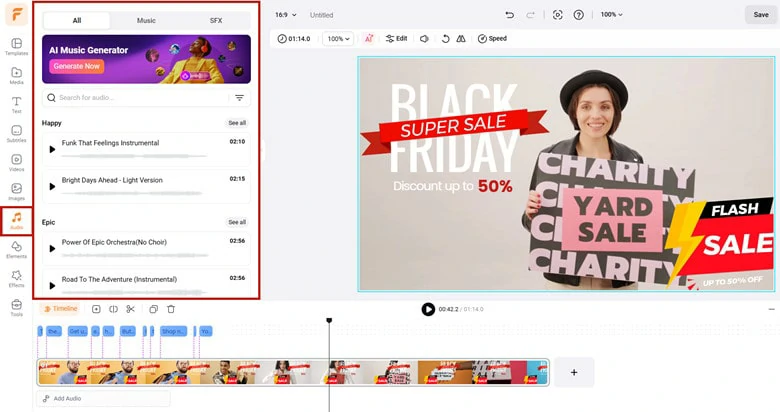The width and height of the screenshot is (780, 412).
Task: Open the help question mark icon
Action: 579,15
